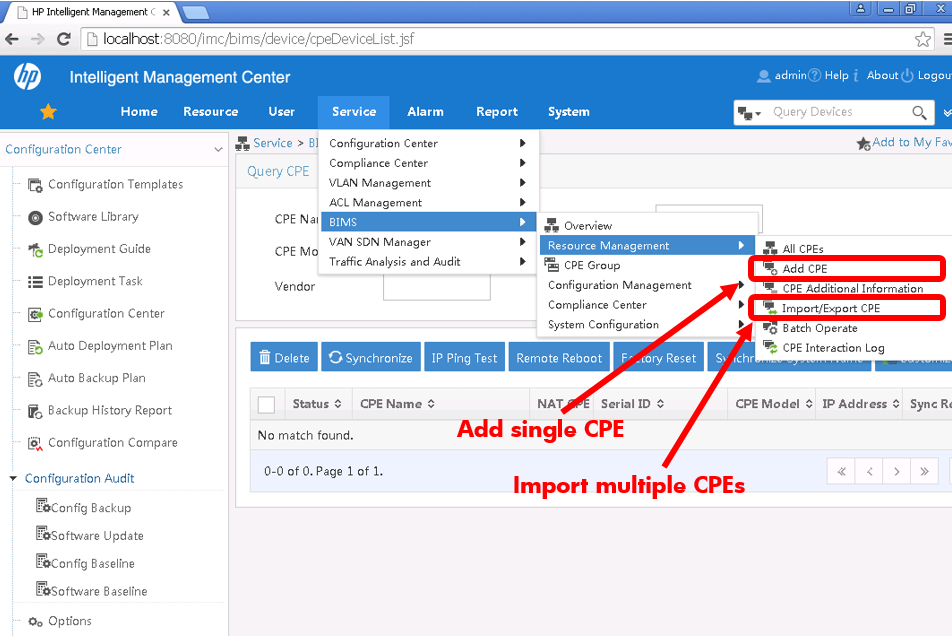Open Resource Management submenu item
Image resolution: width=952 pixels, height=636 pixels.
(647, 246)
